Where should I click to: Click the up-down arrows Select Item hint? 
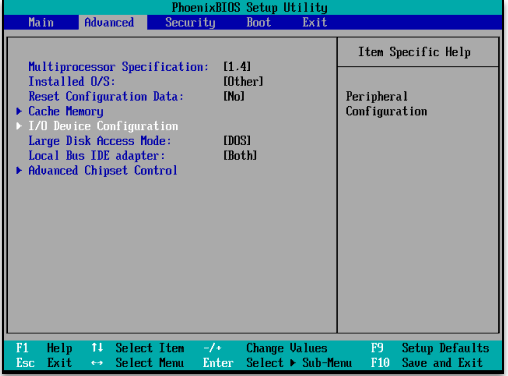[x=138, y=348]
